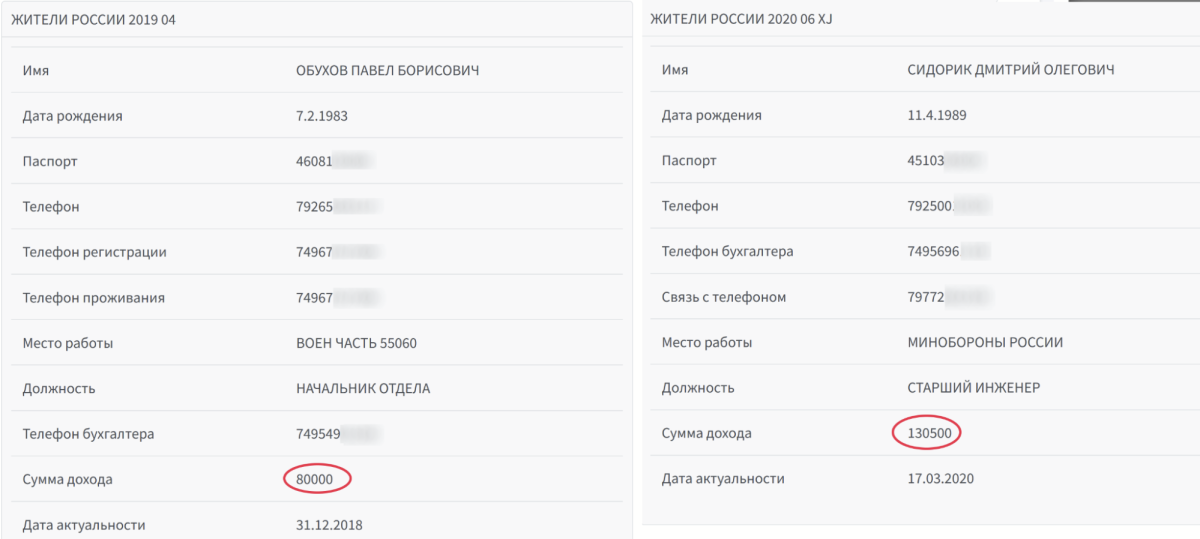
Task: Select the СТАРШИЙ ИНЖЕНЕР position value
Action: (x=976, y=388)
